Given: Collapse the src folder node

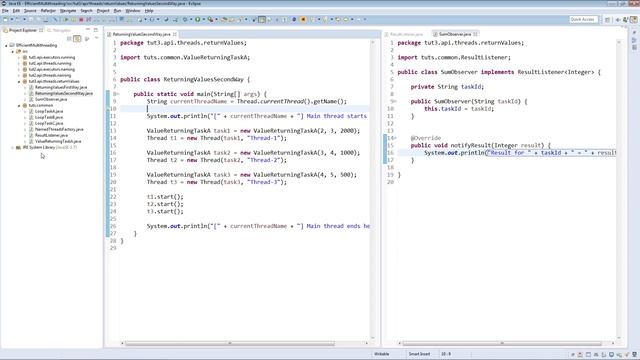Looking at the screenshot, I should 13,52.
